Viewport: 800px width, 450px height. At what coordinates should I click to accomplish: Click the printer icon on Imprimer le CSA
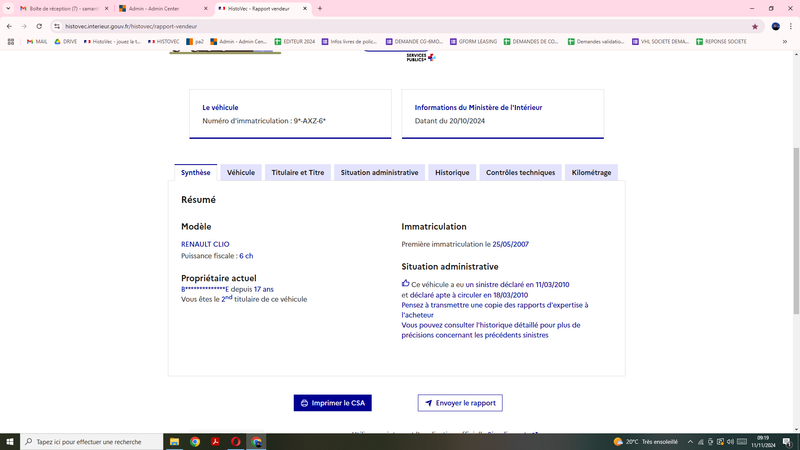[x=305, y=403]
